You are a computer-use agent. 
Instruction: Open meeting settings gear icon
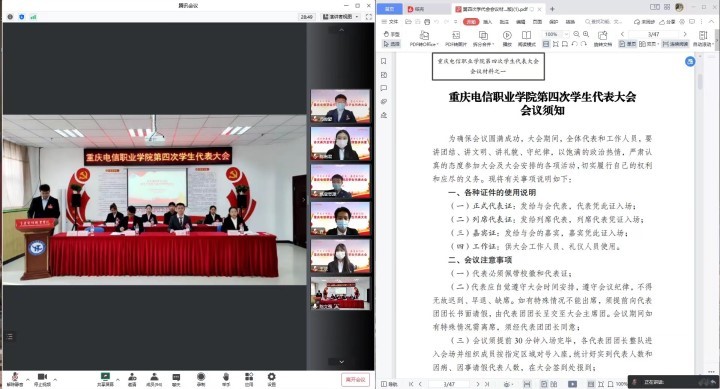(271, 379)
